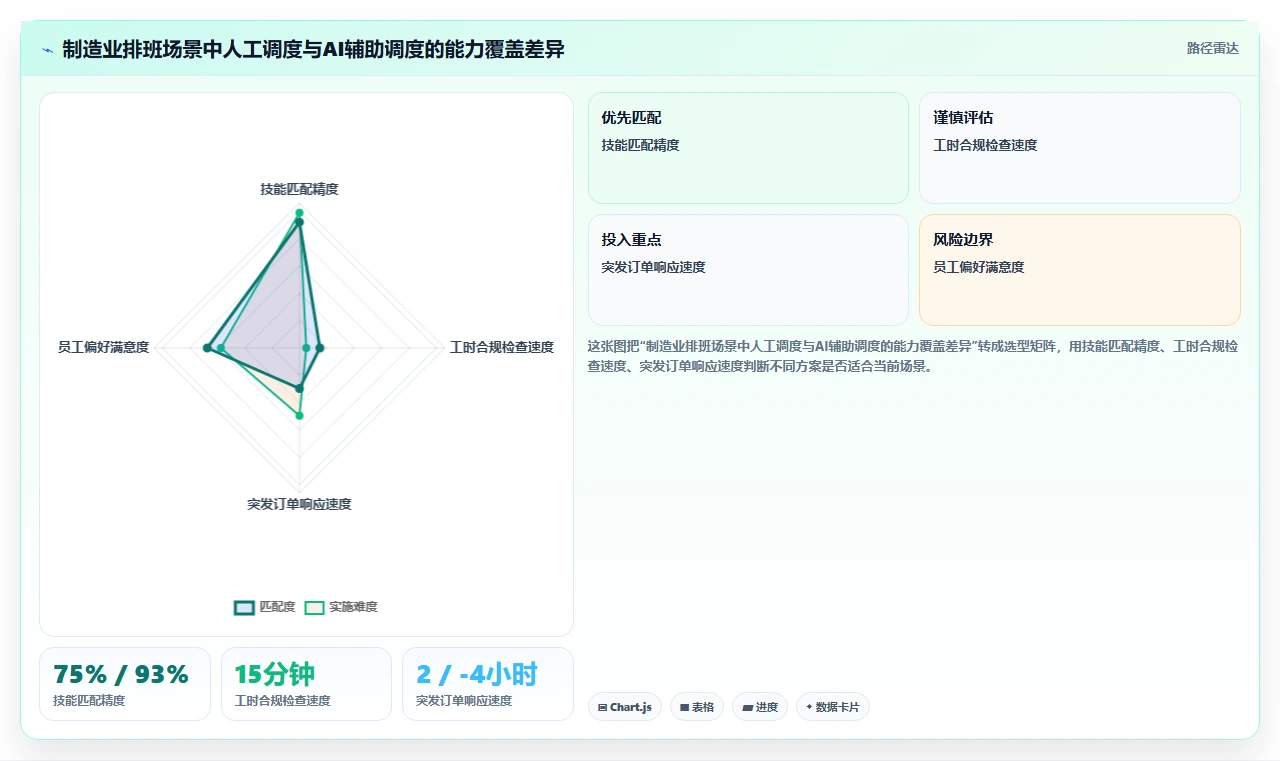Screen dimensions: 1280x761
Task: Click the dark-green left radar point at 员工偏好满意度
Action: click(x=207, y=348)
